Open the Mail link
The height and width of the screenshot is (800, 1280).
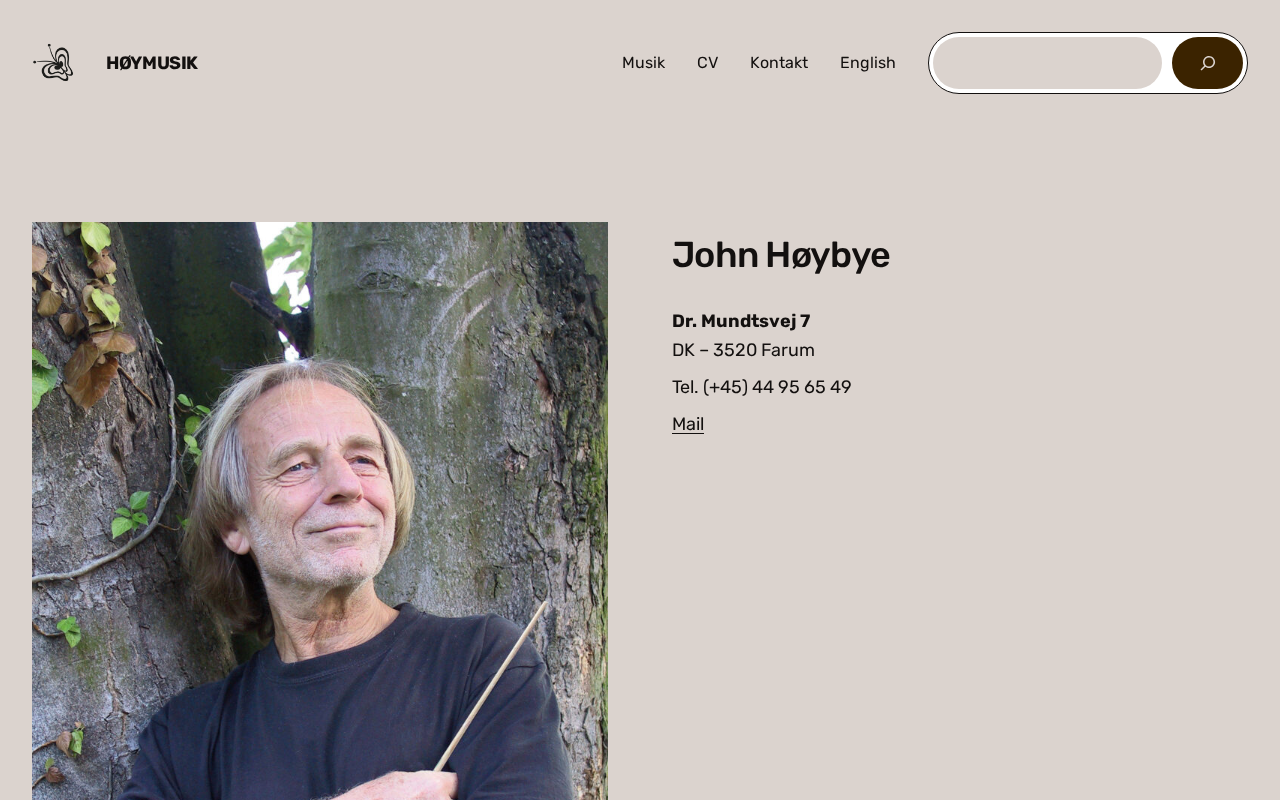pos(688,424)
